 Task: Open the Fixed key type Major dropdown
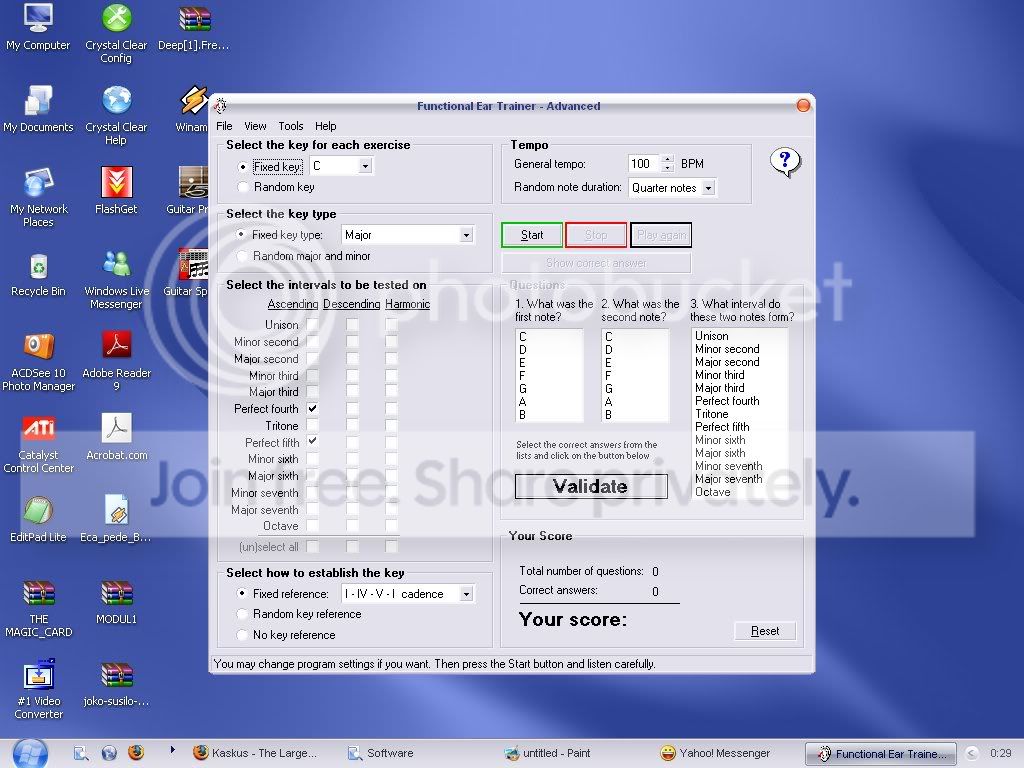[466, 235]
